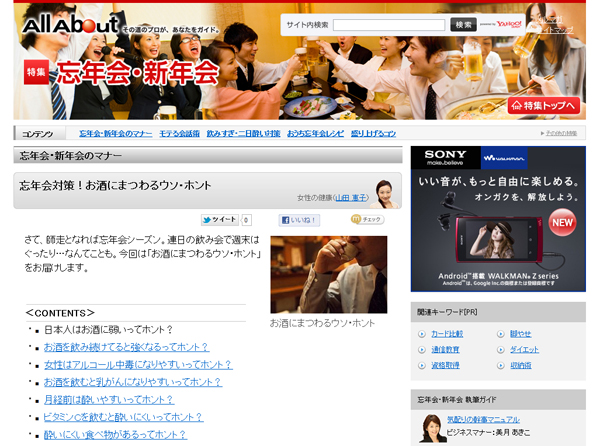Open おうち忘年会レシピ nav tab
This screenshot has width=600, height=446.
(x=315, y=133)
